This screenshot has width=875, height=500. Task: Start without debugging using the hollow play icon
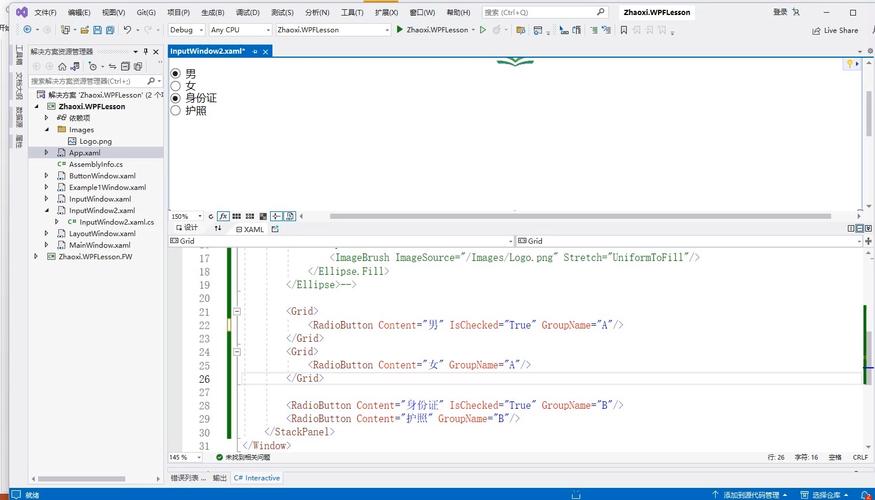coord(483,30)
